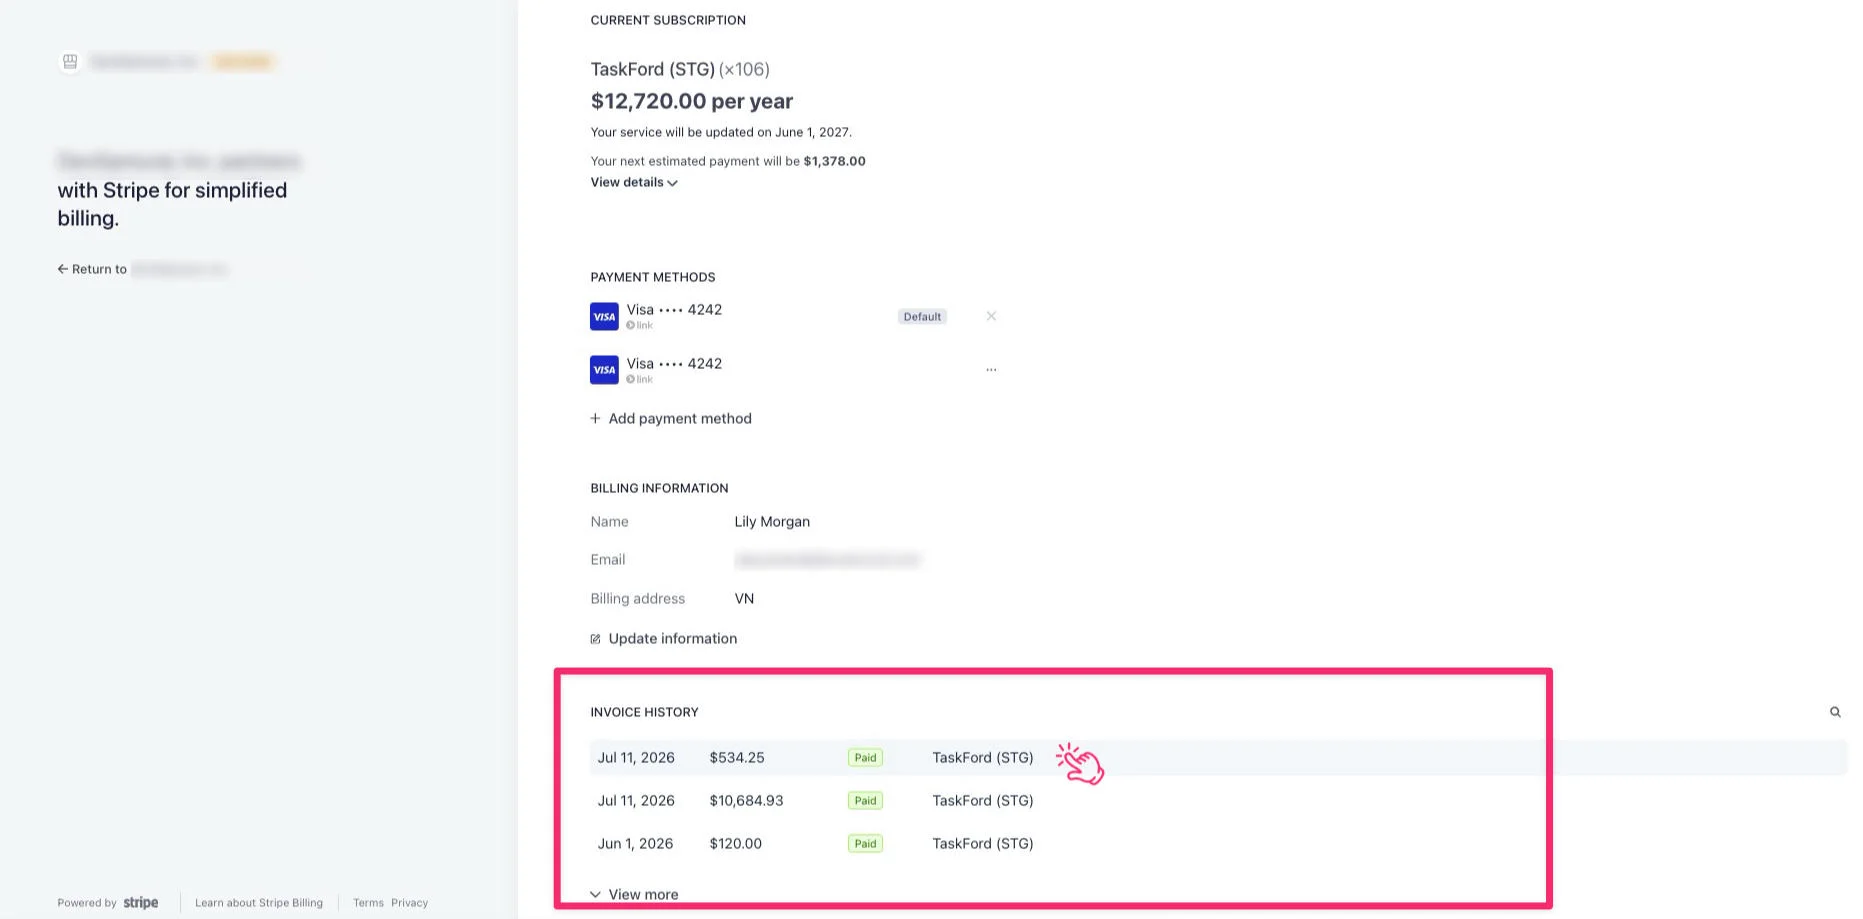Click the name value Lily Morgan
This screenshot has height=919, width=1863.
click(772, 522)
